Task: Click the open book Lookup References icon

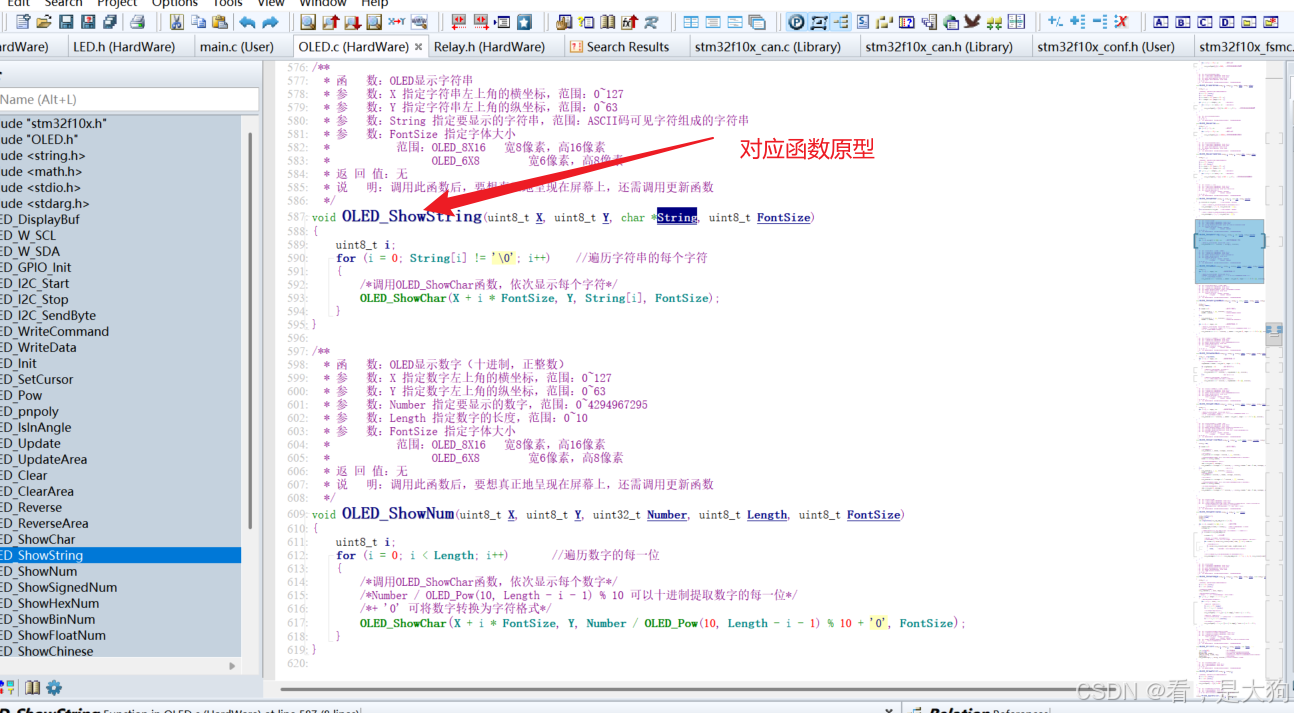Action: [607, 22]
